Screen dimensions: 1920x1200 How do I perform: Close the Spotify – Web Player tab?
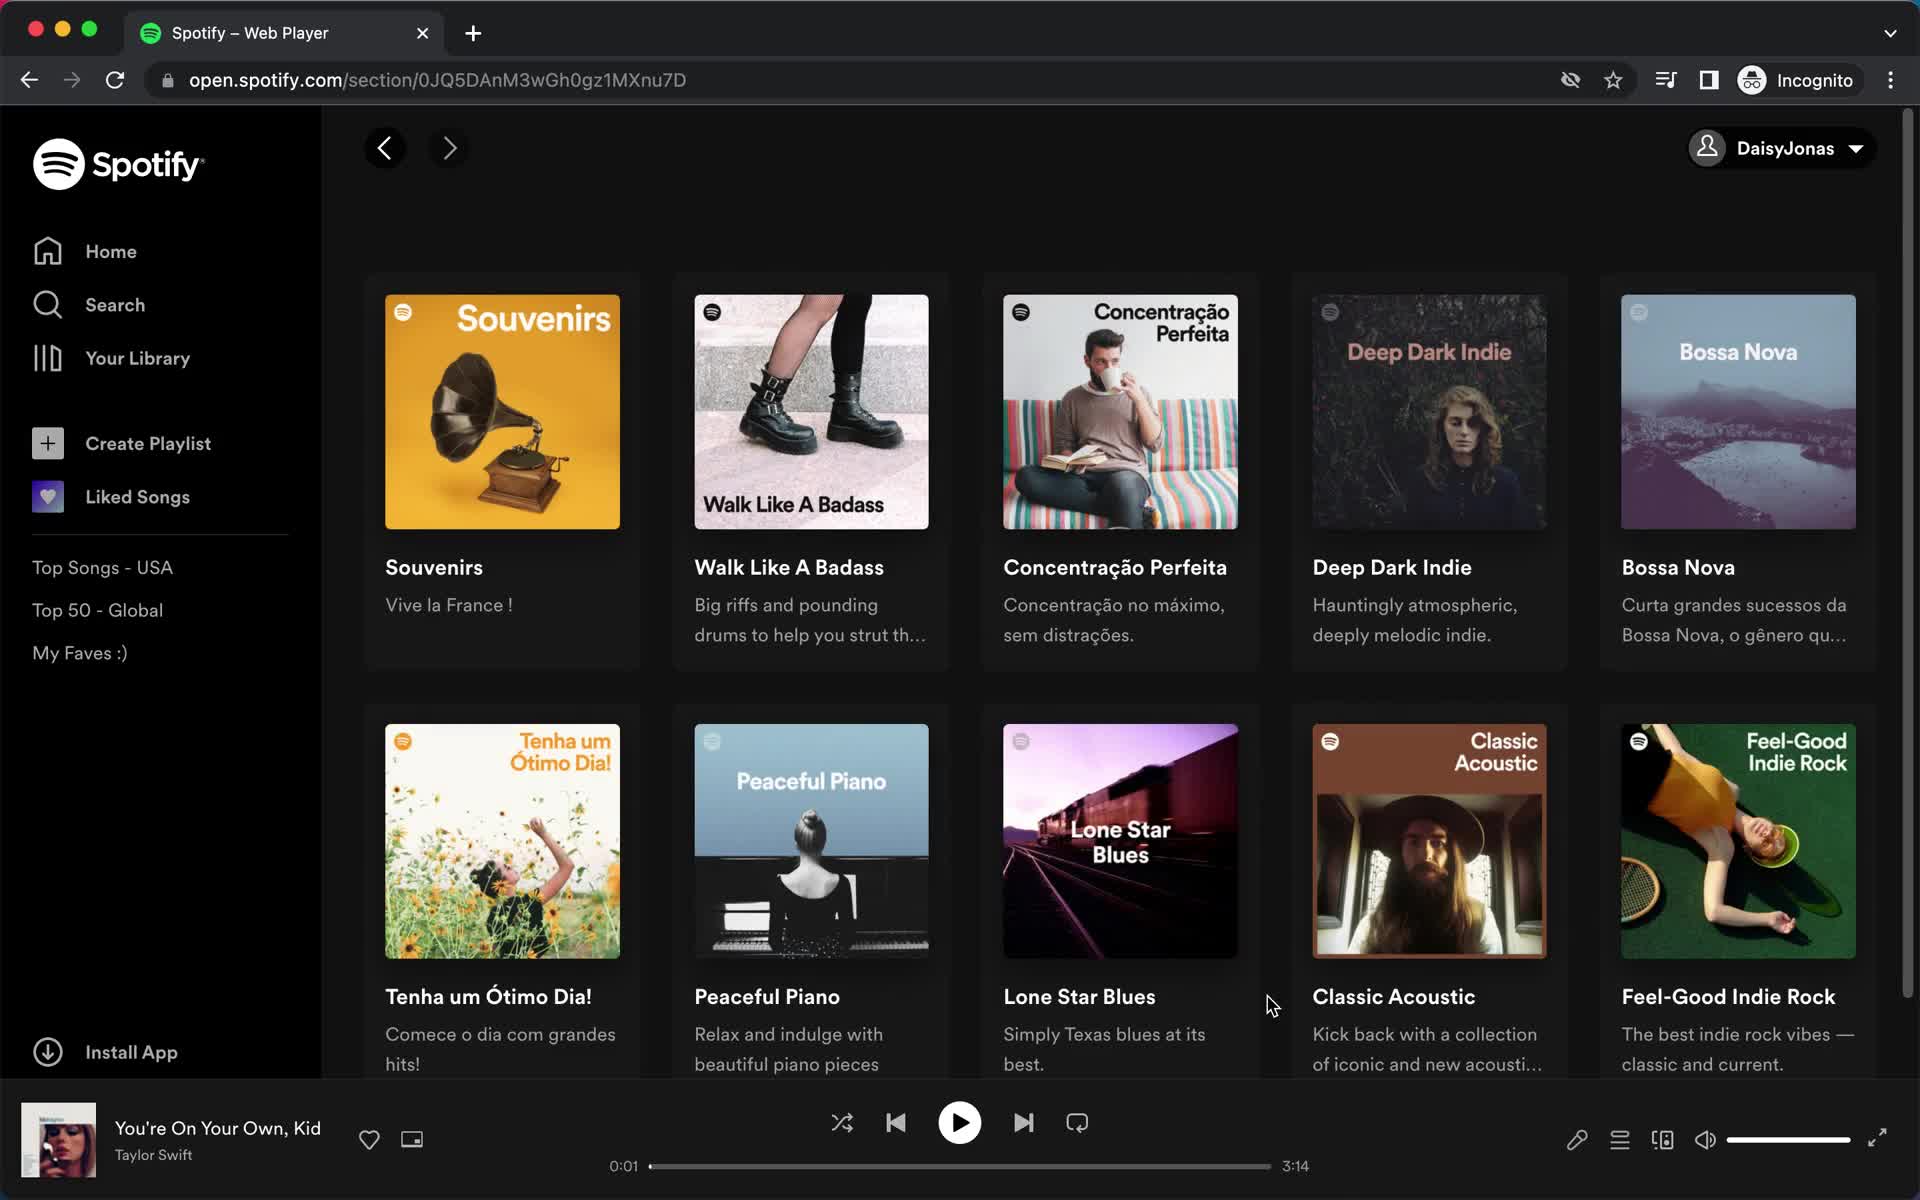(x=422, y=33)
